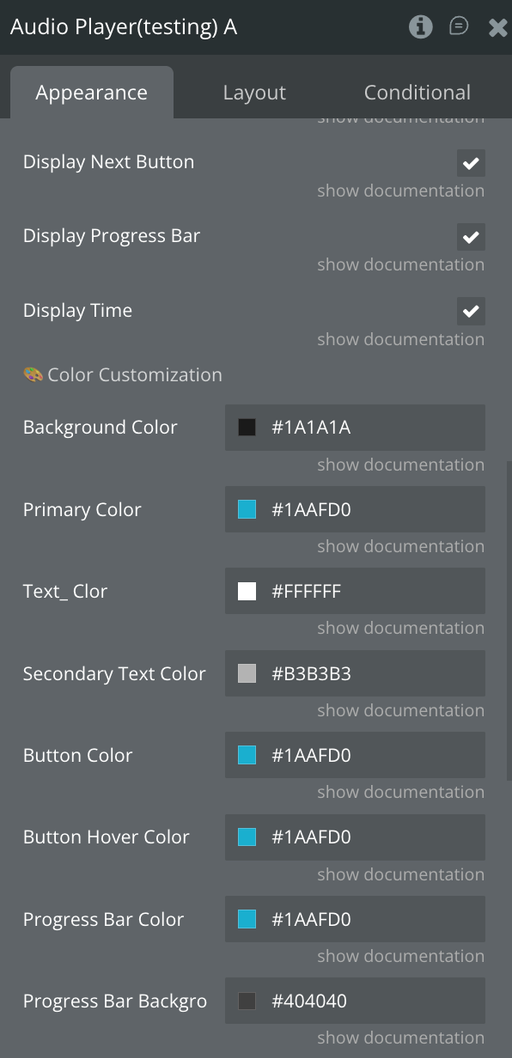
Task: Click the white Text_ Clor swatch
Action: click(x=247, y=591)
